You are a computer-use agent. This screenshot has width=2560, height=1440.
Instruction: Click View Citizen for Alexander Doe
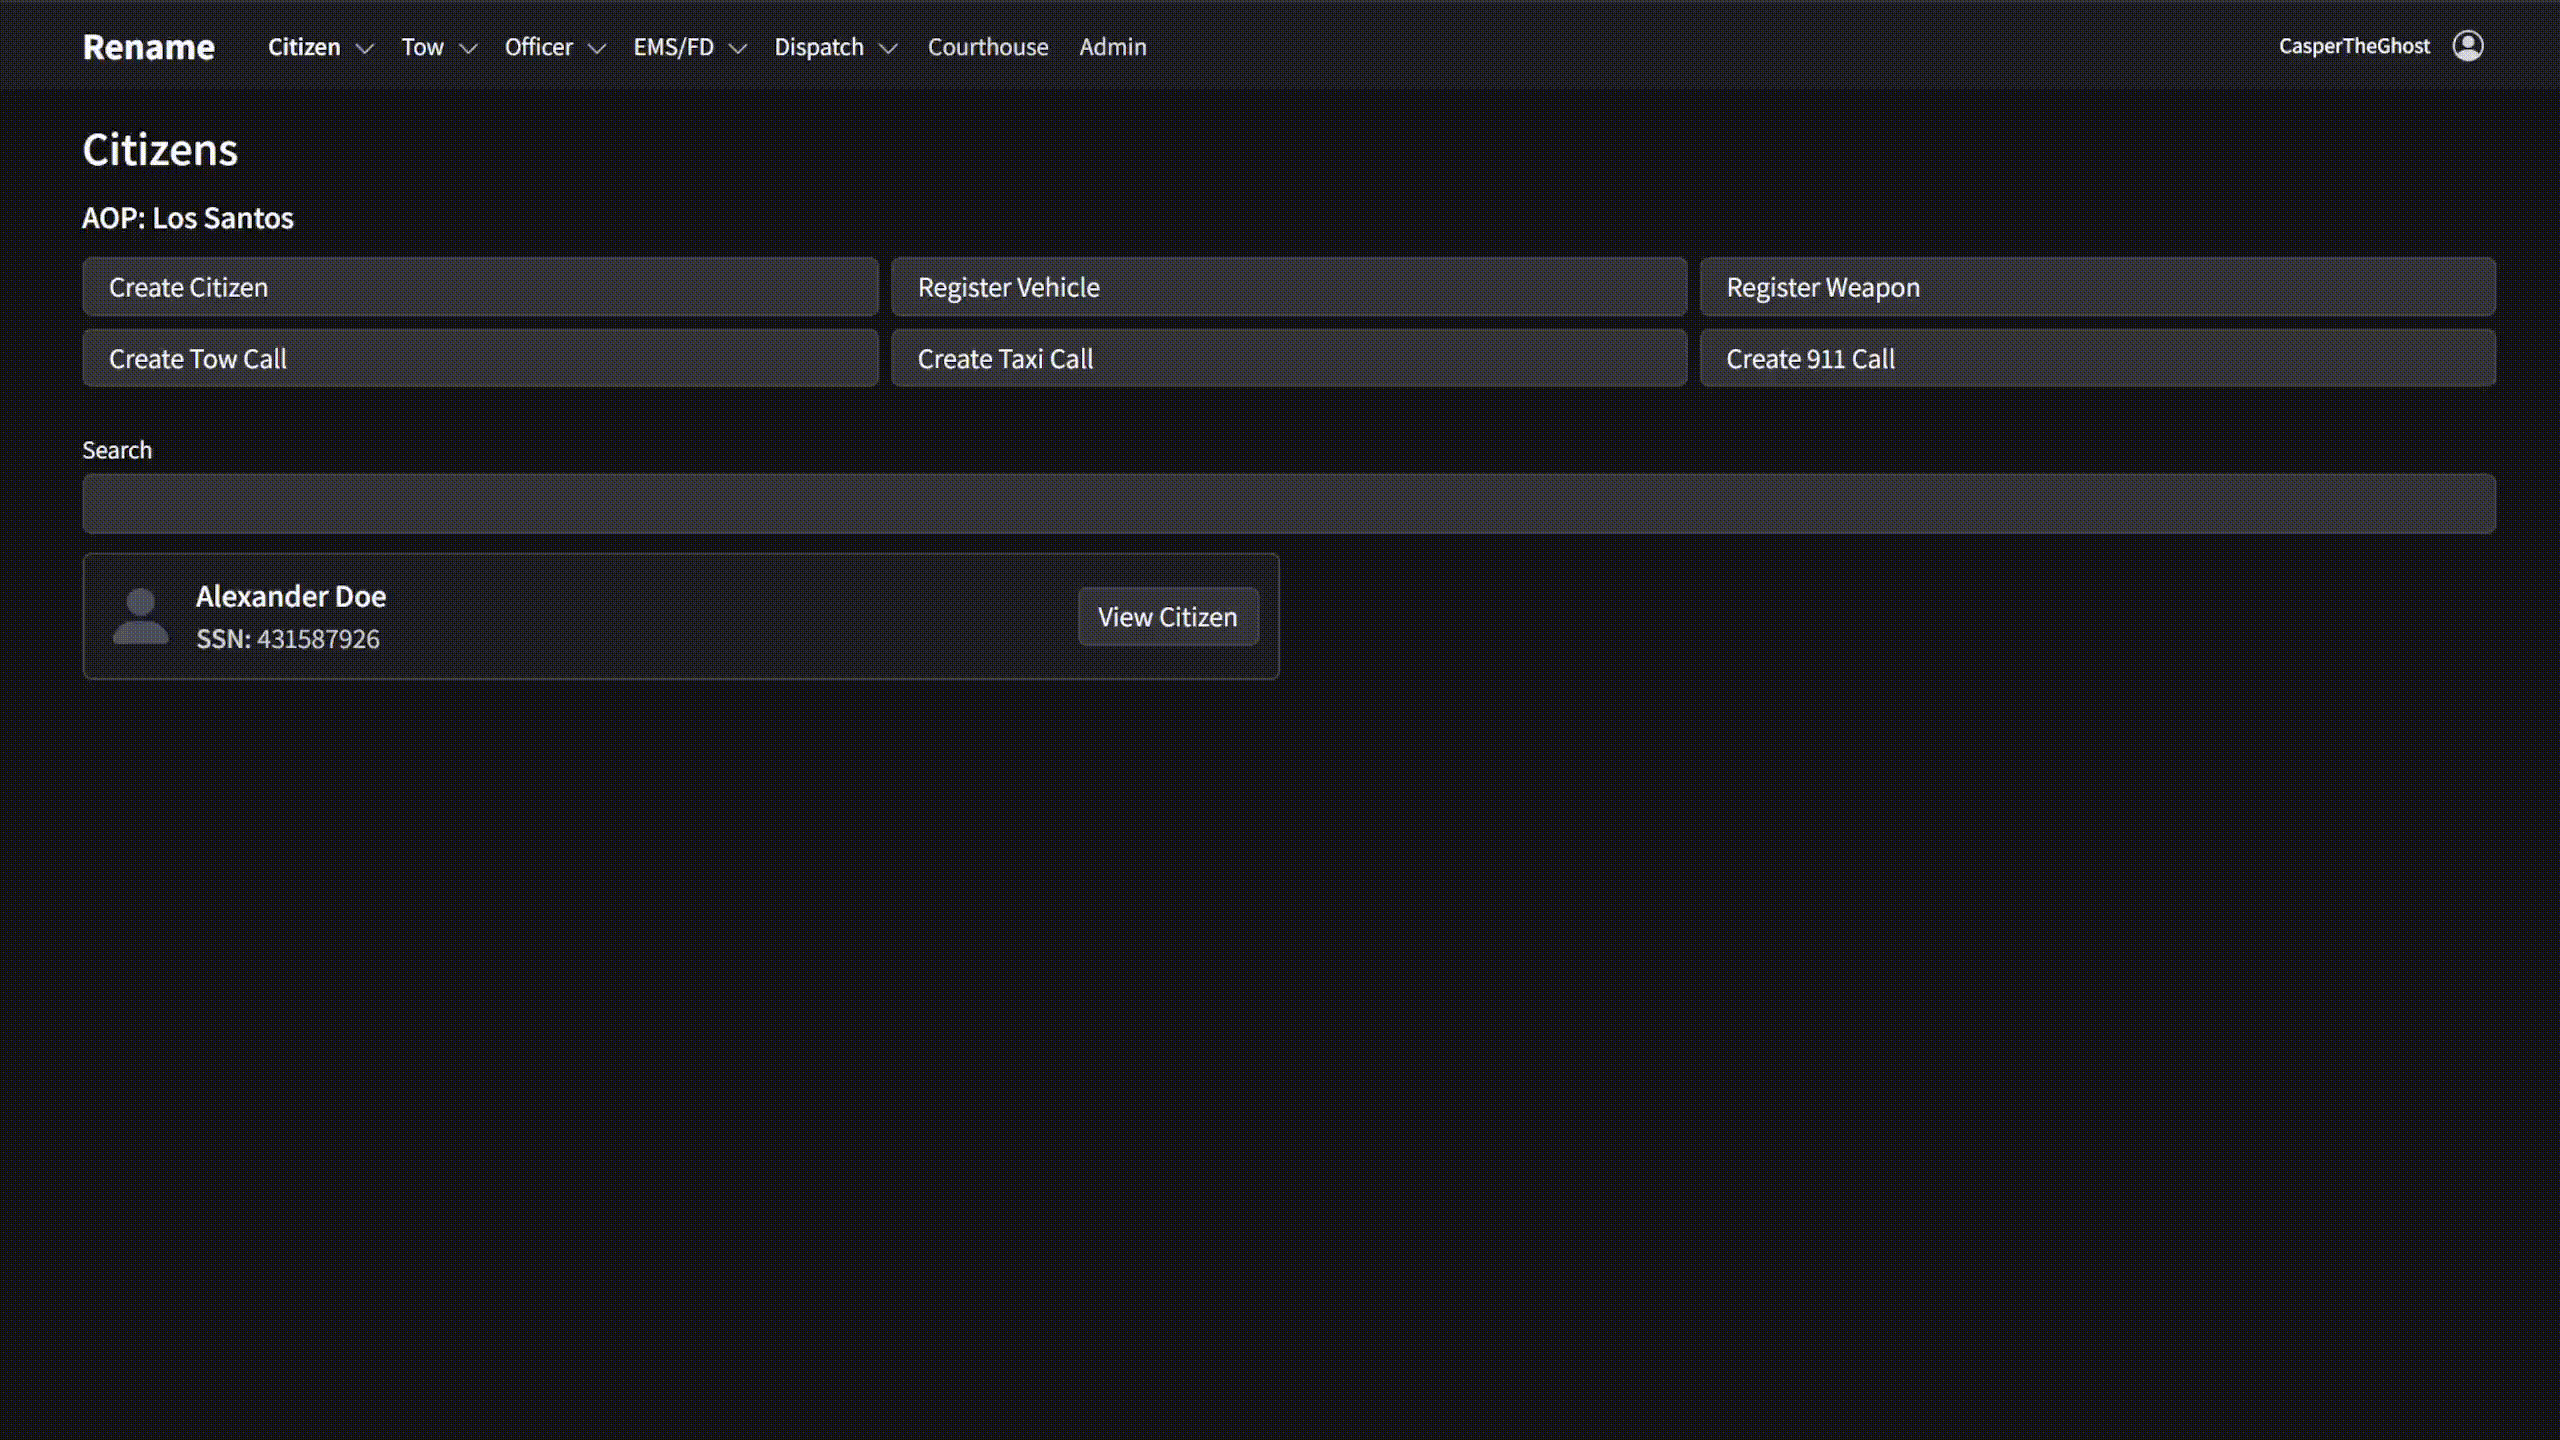(x=1167, y=617)
